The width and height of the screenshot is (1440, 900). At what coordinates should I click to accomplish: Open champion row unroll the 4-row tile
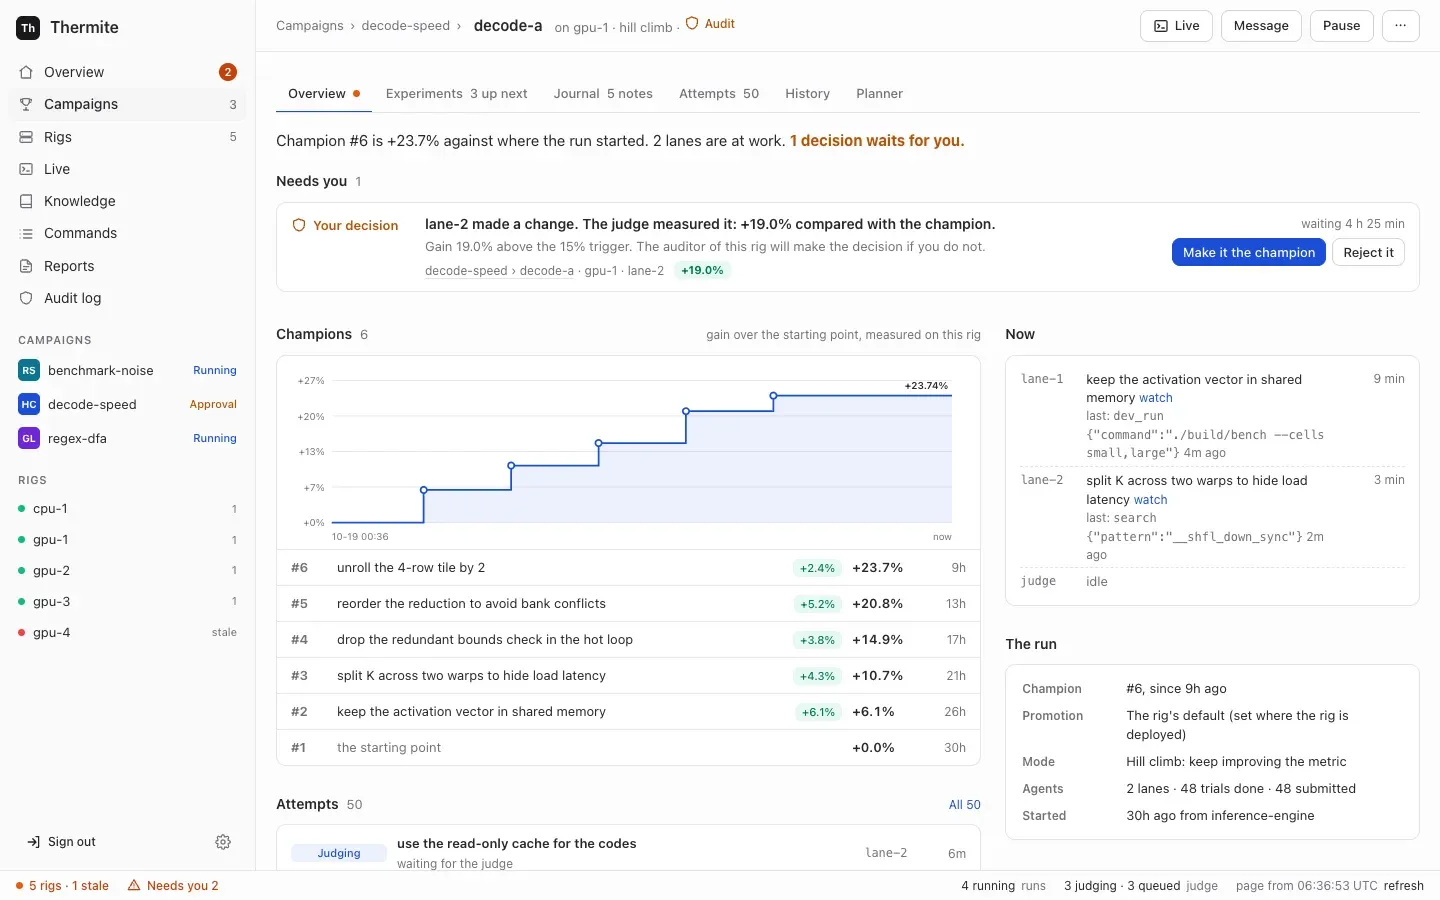[x=628, y=568]
